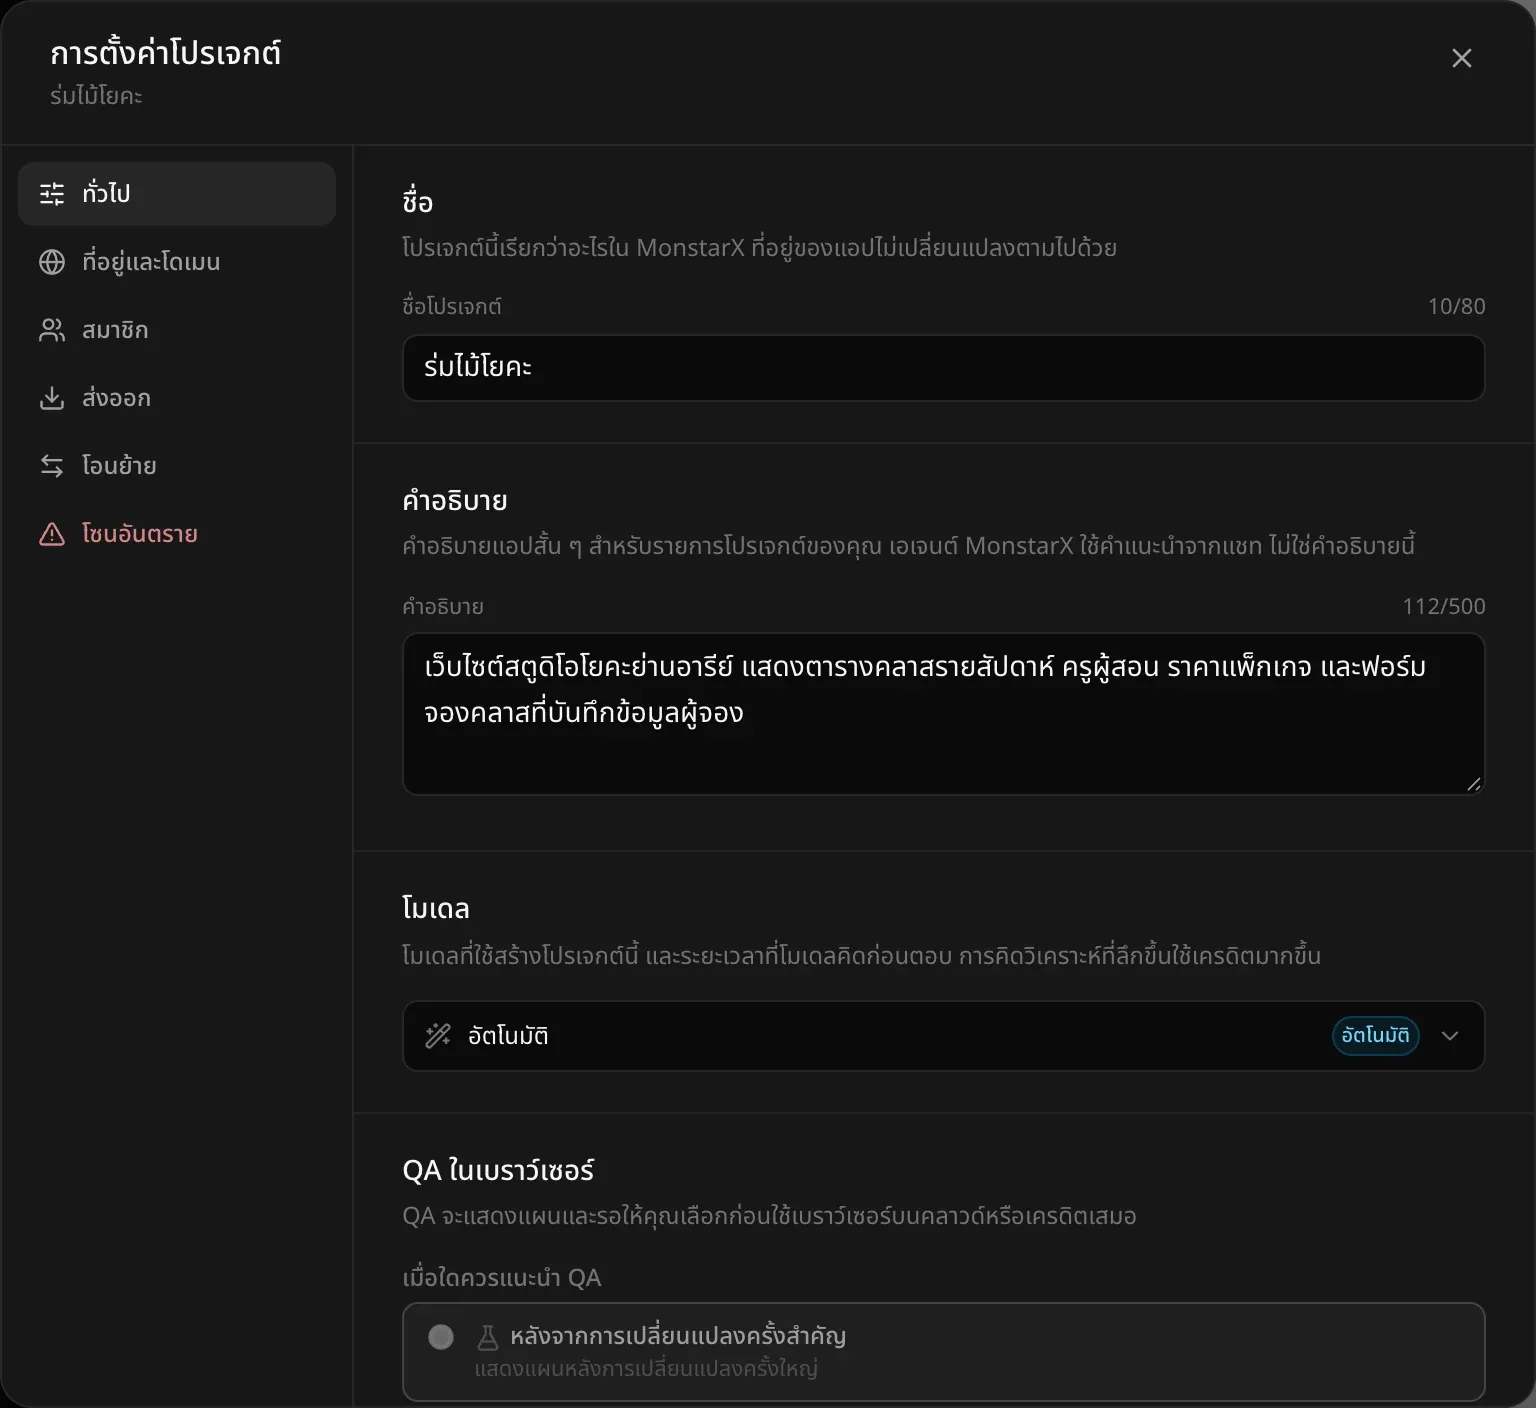Open the โมเดล dropdown set to อัตโนมัติ
Image resolution: width=1536 pixels, height=1408 pixels.
(x=943, y=1036)
